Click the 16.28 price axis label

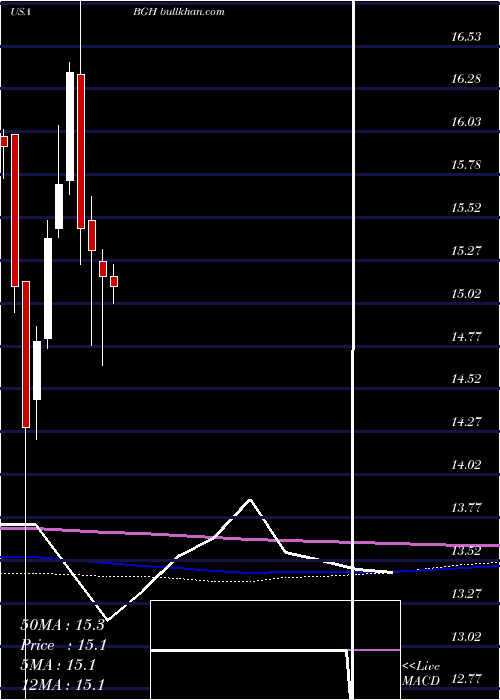(x=466, y=79)
